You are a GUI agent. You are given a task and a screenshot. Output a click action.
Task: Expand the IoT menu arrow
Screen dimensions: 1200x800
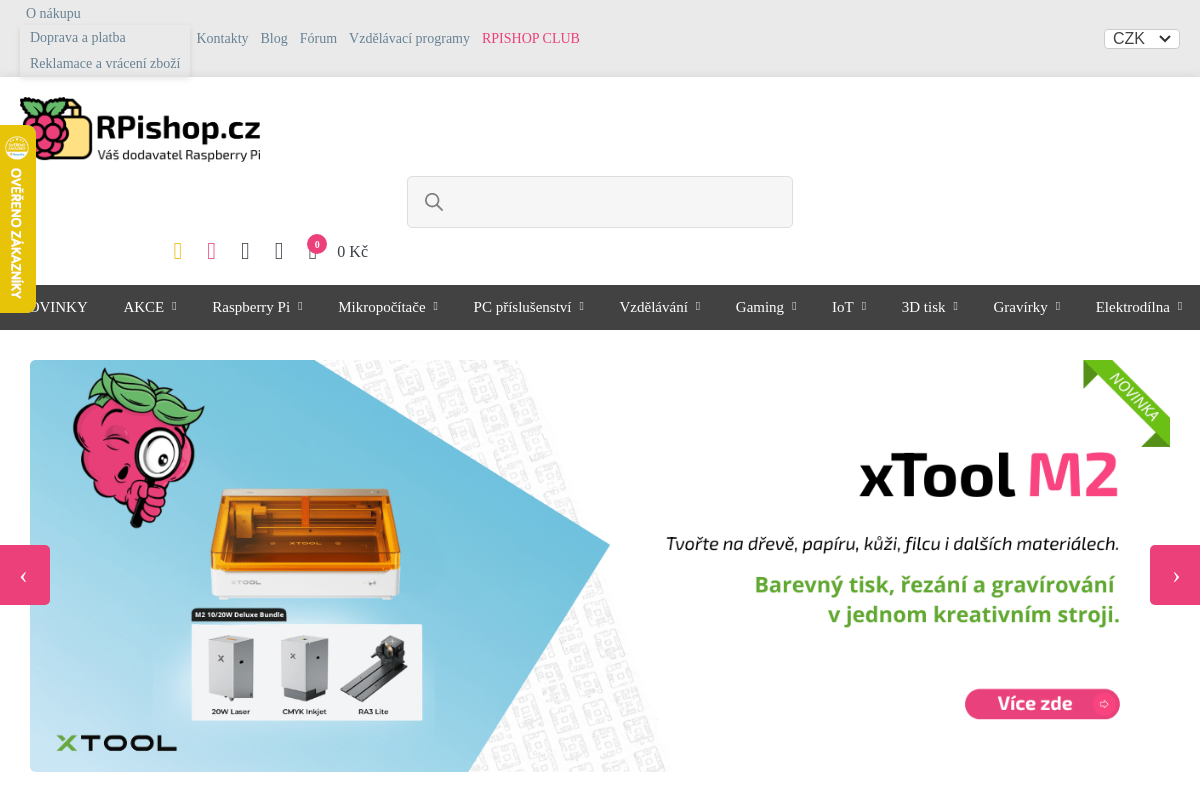[x=863, y=307]
